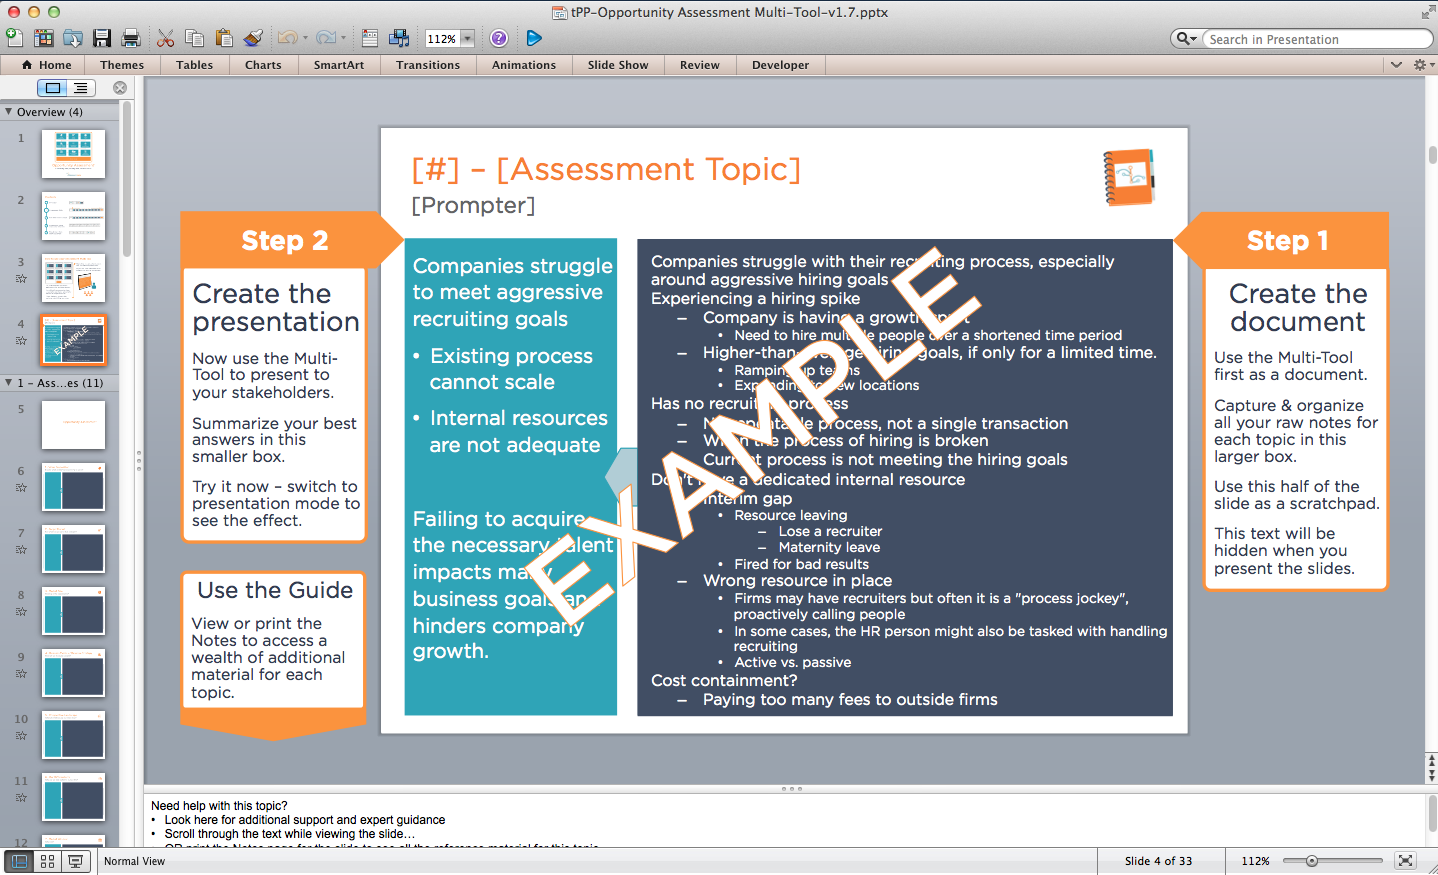Image resolution: width=1438 pixels, height=875 pixels.
Task: Save the presentation with floppy icon
Action: pyautogui.click(x=102, y=38)
